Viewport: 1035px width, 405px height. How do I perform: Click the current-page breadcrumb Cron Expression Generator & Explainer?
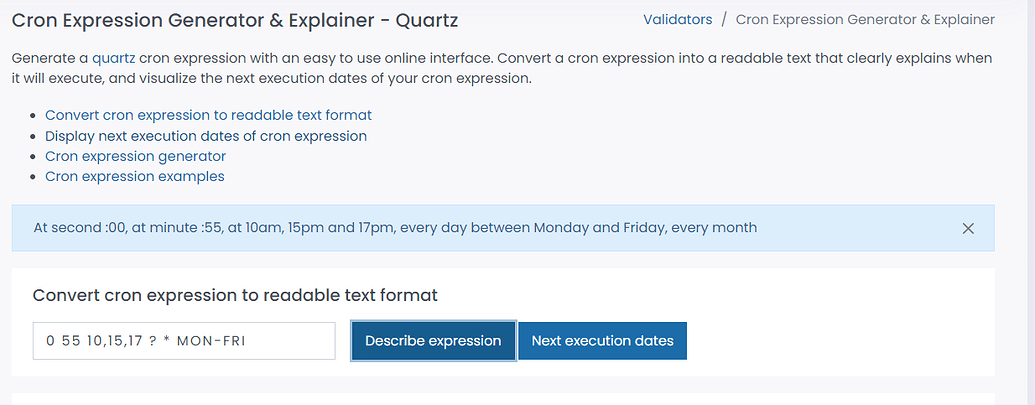(x=865, y=19)
